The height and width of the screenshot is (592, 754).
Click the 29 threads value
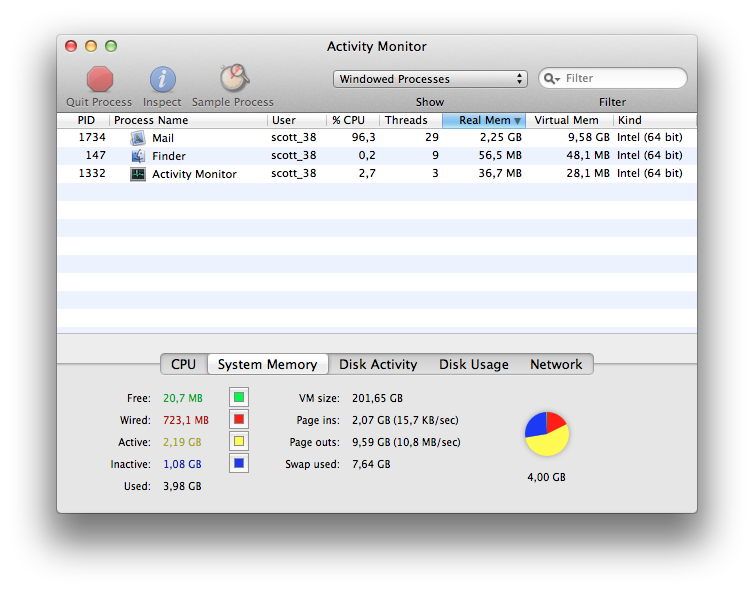pos(432,137)
